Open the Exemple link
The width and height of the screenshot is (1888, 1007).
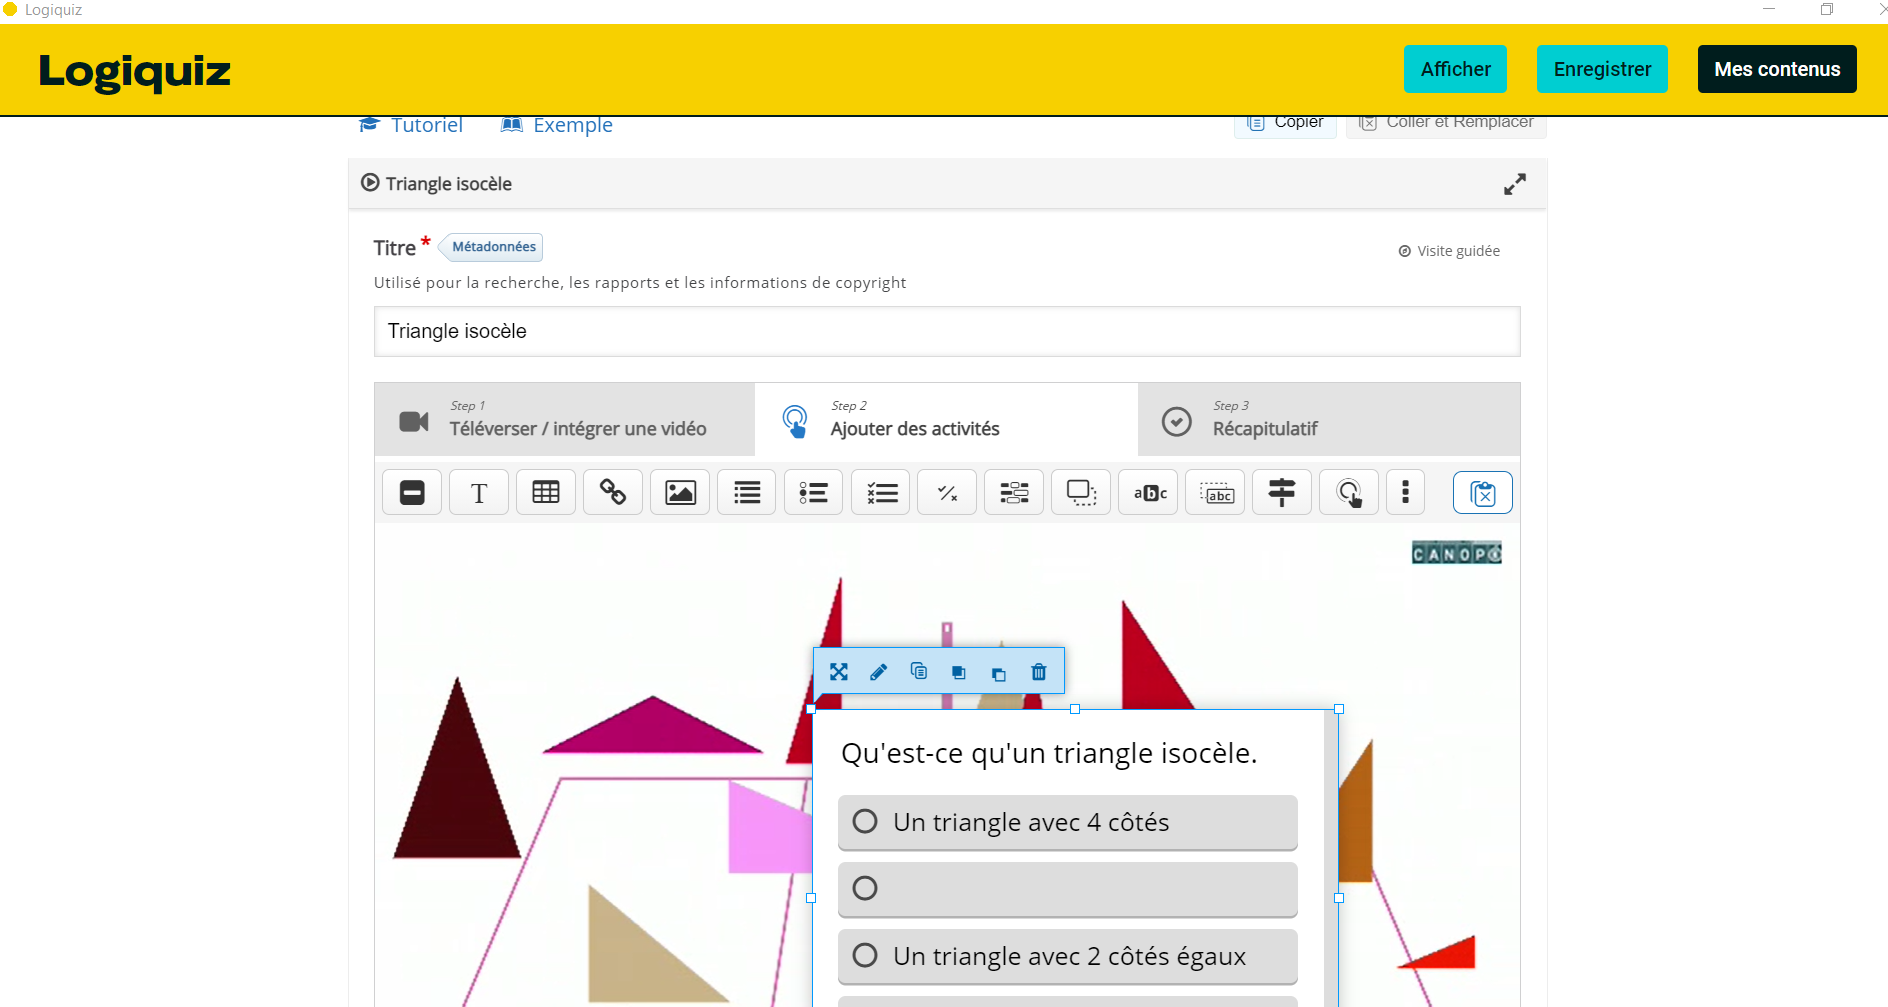557,125
